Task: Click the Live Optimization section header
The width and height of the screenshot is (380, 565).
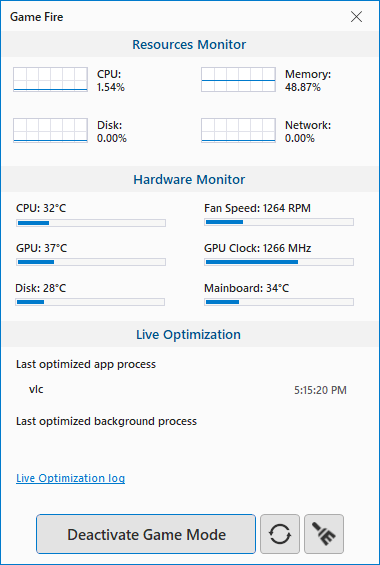Action: click(189, 334)
